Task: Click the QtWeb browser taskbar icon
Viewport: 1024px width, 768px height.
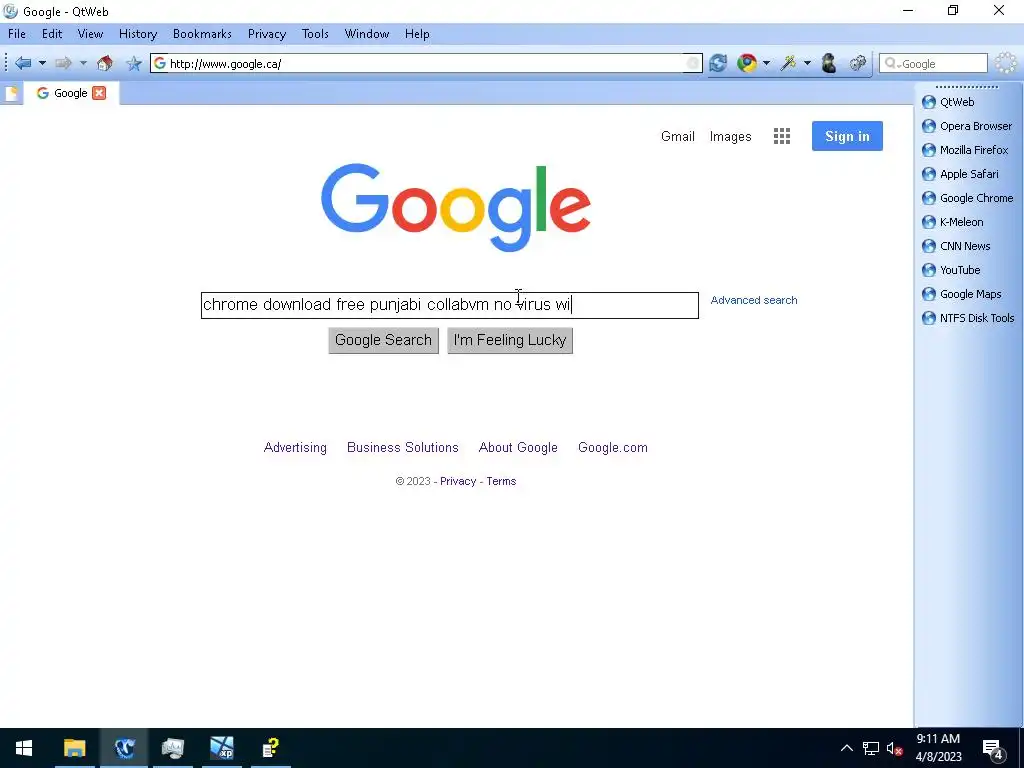Action: coord(124,748)
